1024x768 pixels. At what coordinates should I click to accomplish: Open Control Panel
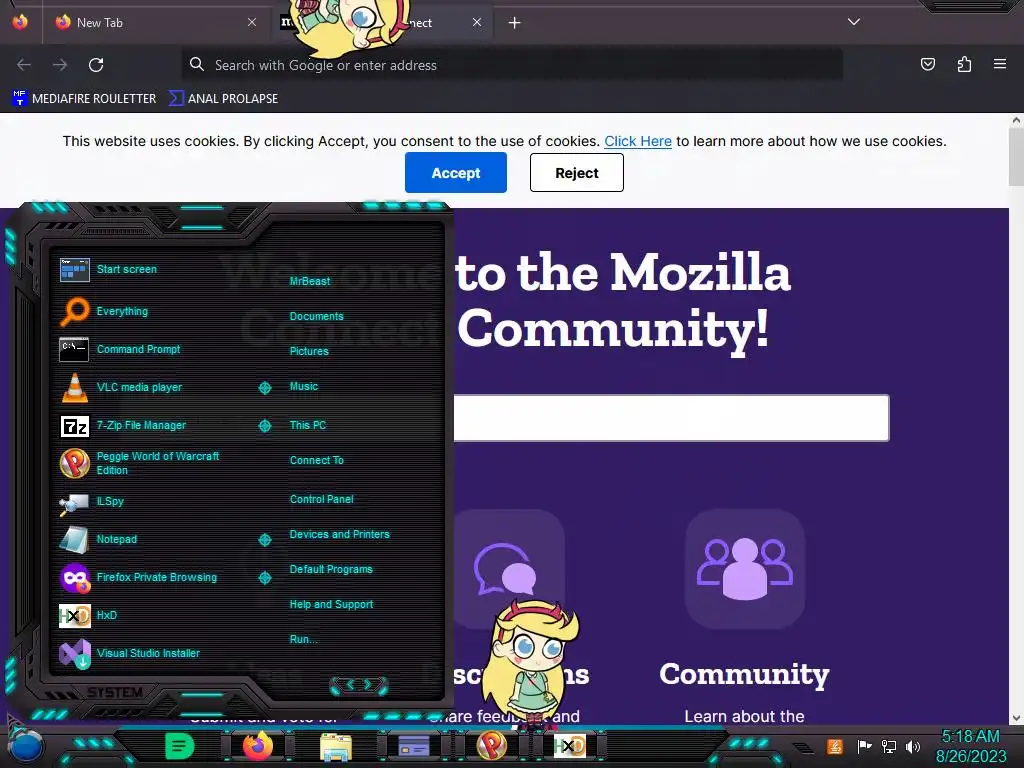pyautogui.click(x=321, y=499)
